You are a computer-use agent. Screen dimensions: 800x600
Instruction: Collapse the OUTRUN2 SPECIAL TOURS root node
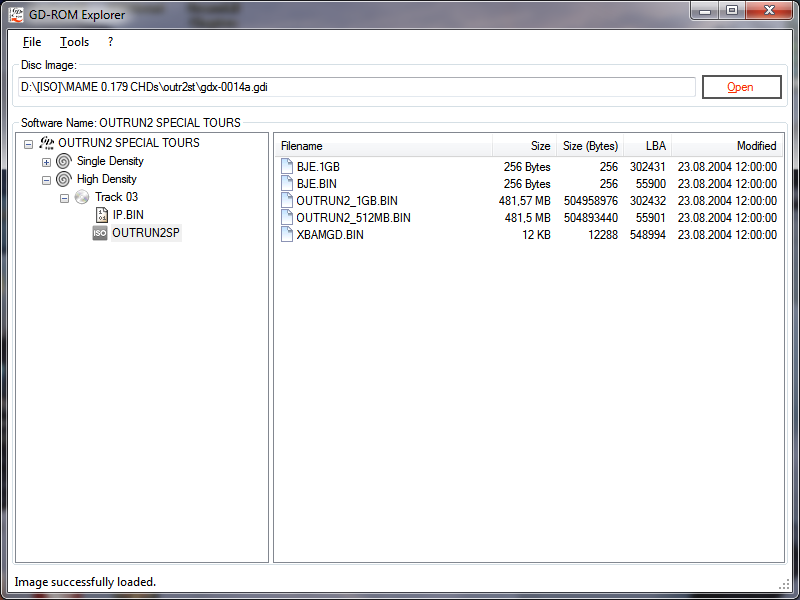click(x=29, y=144)
